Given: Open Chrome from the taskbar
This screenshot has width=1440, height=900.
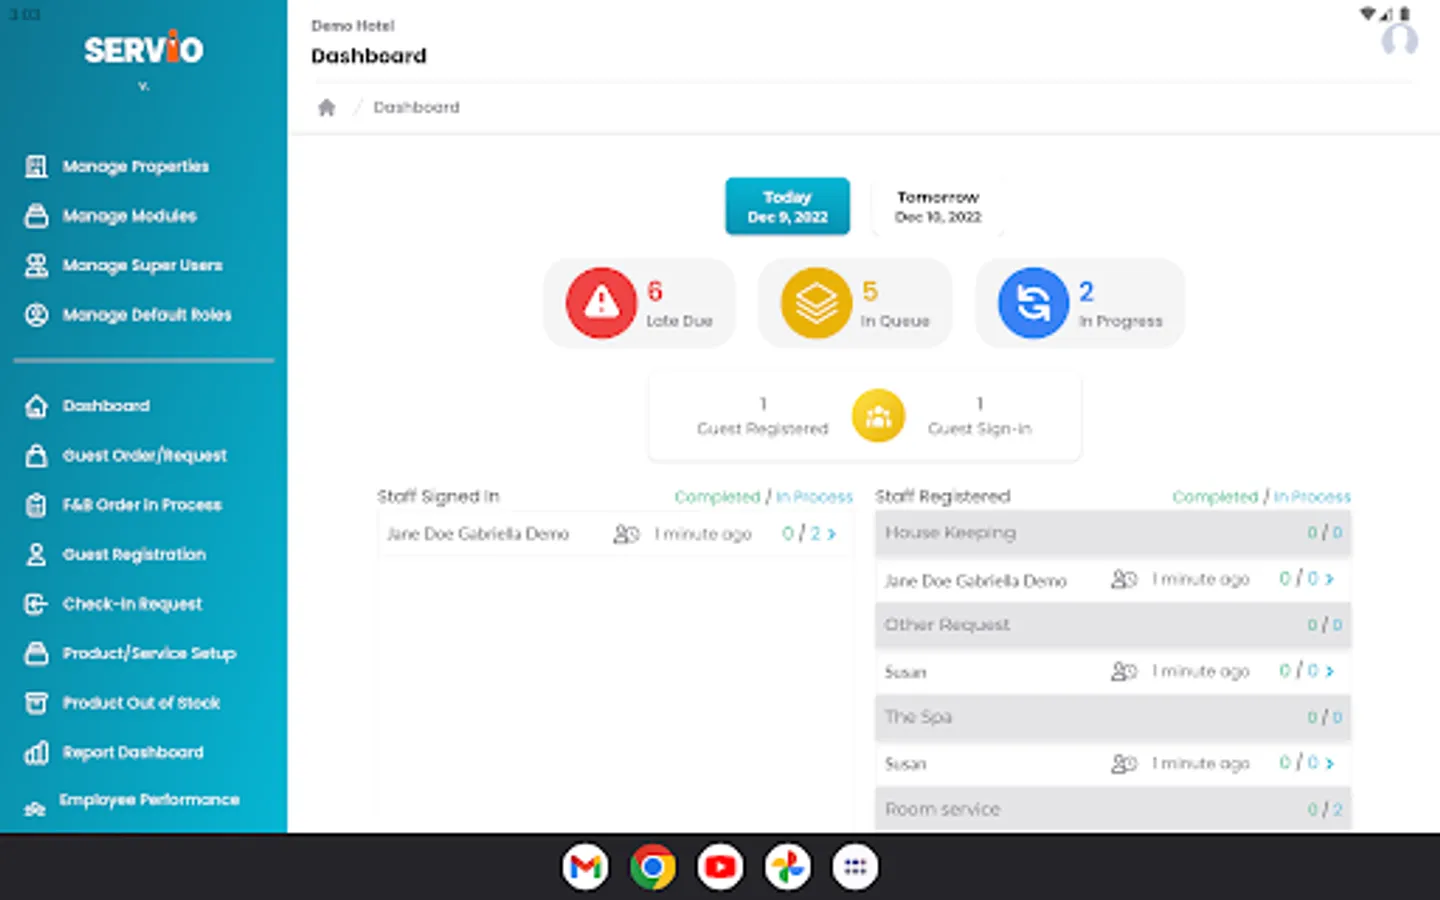Looking at the screenshot, I should click(653, 867).
